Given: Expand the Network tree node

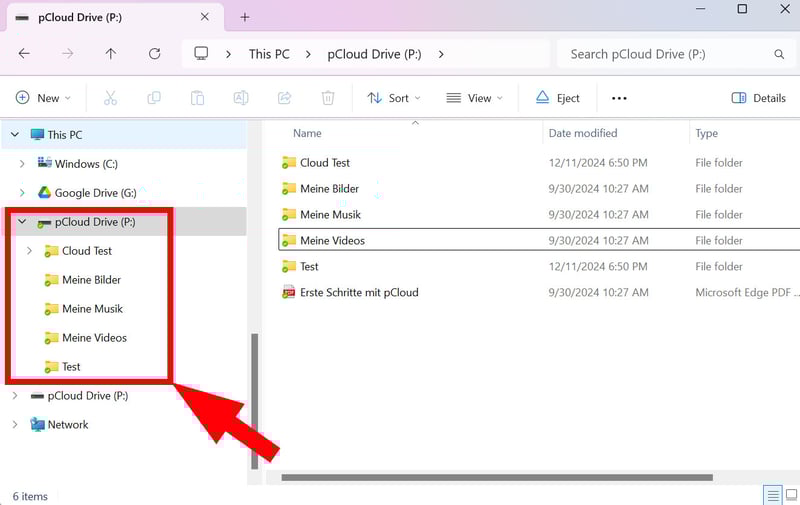Looking at the screenshot, I should pyautogui.click(x=15, y=424).
